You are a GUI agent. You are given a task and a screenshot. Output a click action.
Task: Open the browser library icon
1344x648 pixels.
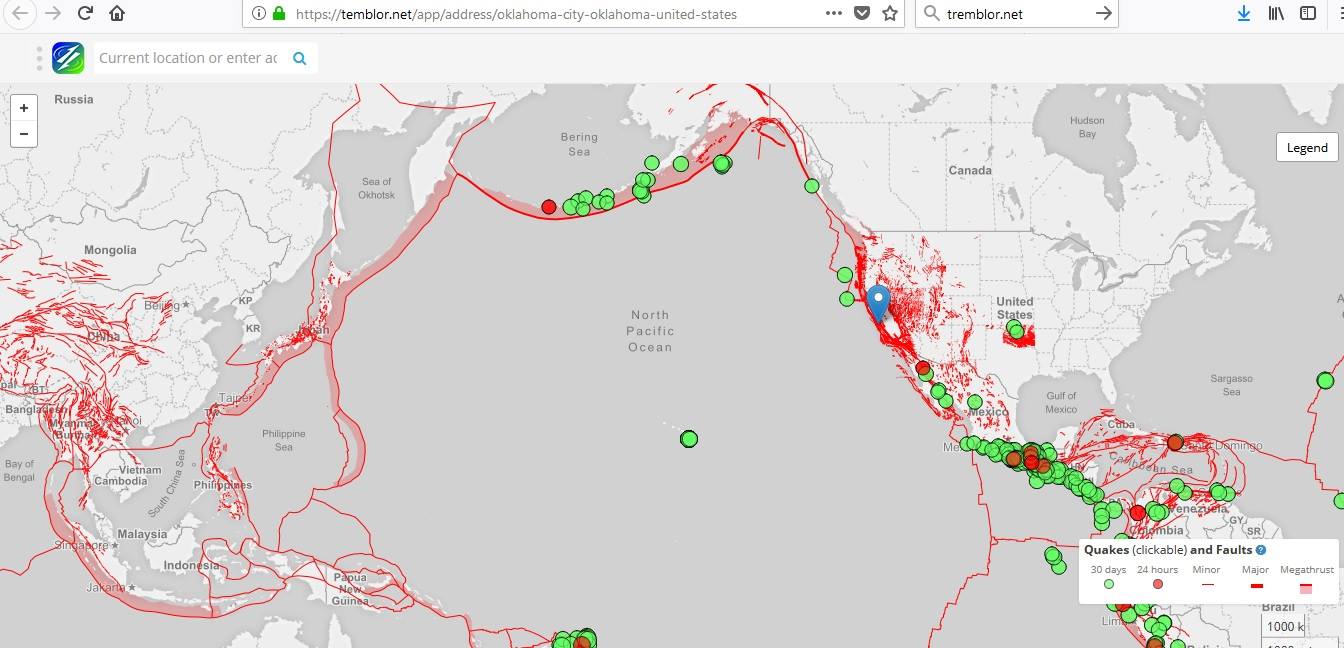point(1276,13)
